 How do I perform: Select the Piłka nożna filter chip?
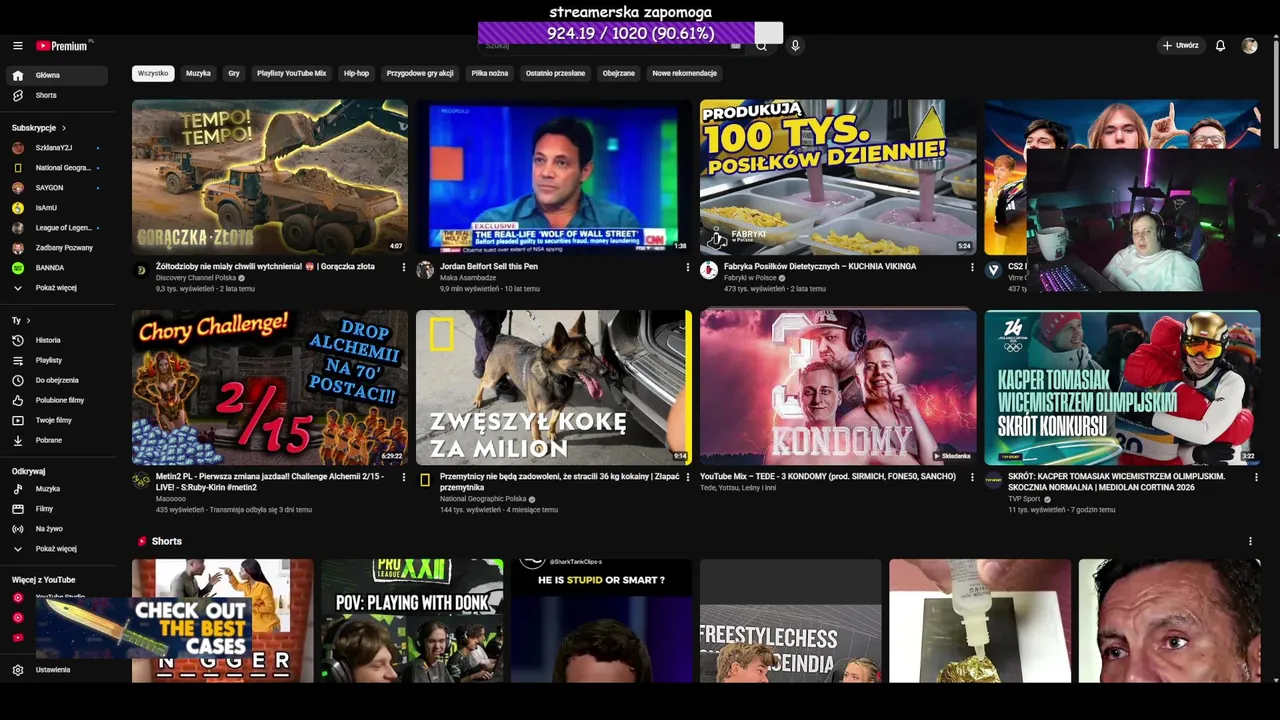[x=490, y=73]
